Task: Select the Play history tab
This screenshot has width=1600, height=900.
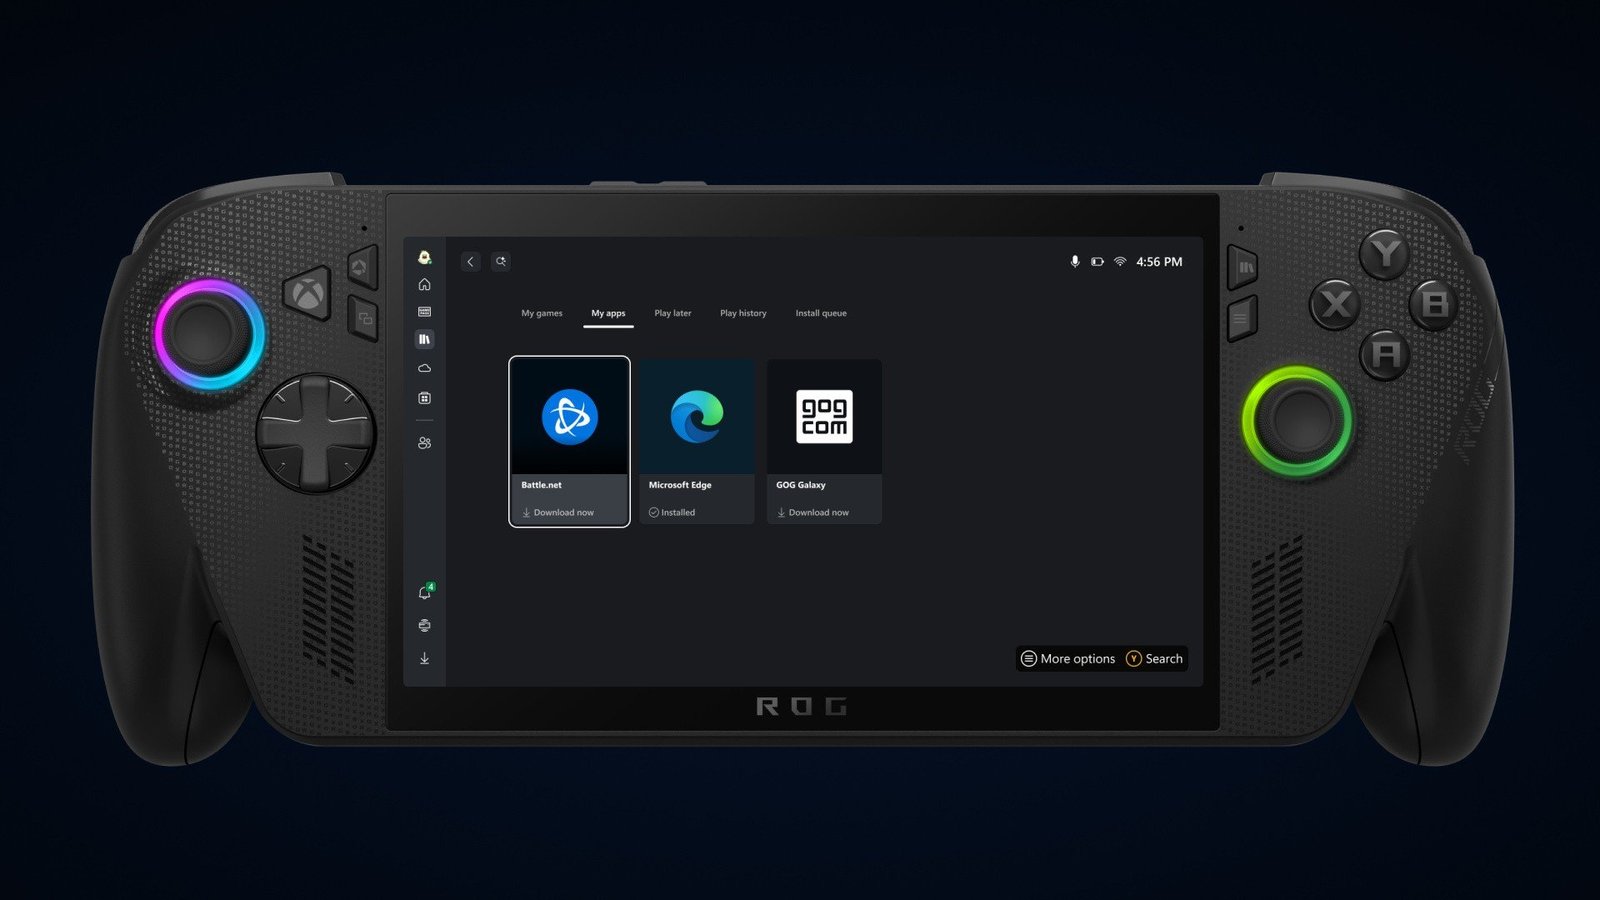Action: tap(742, 313)
